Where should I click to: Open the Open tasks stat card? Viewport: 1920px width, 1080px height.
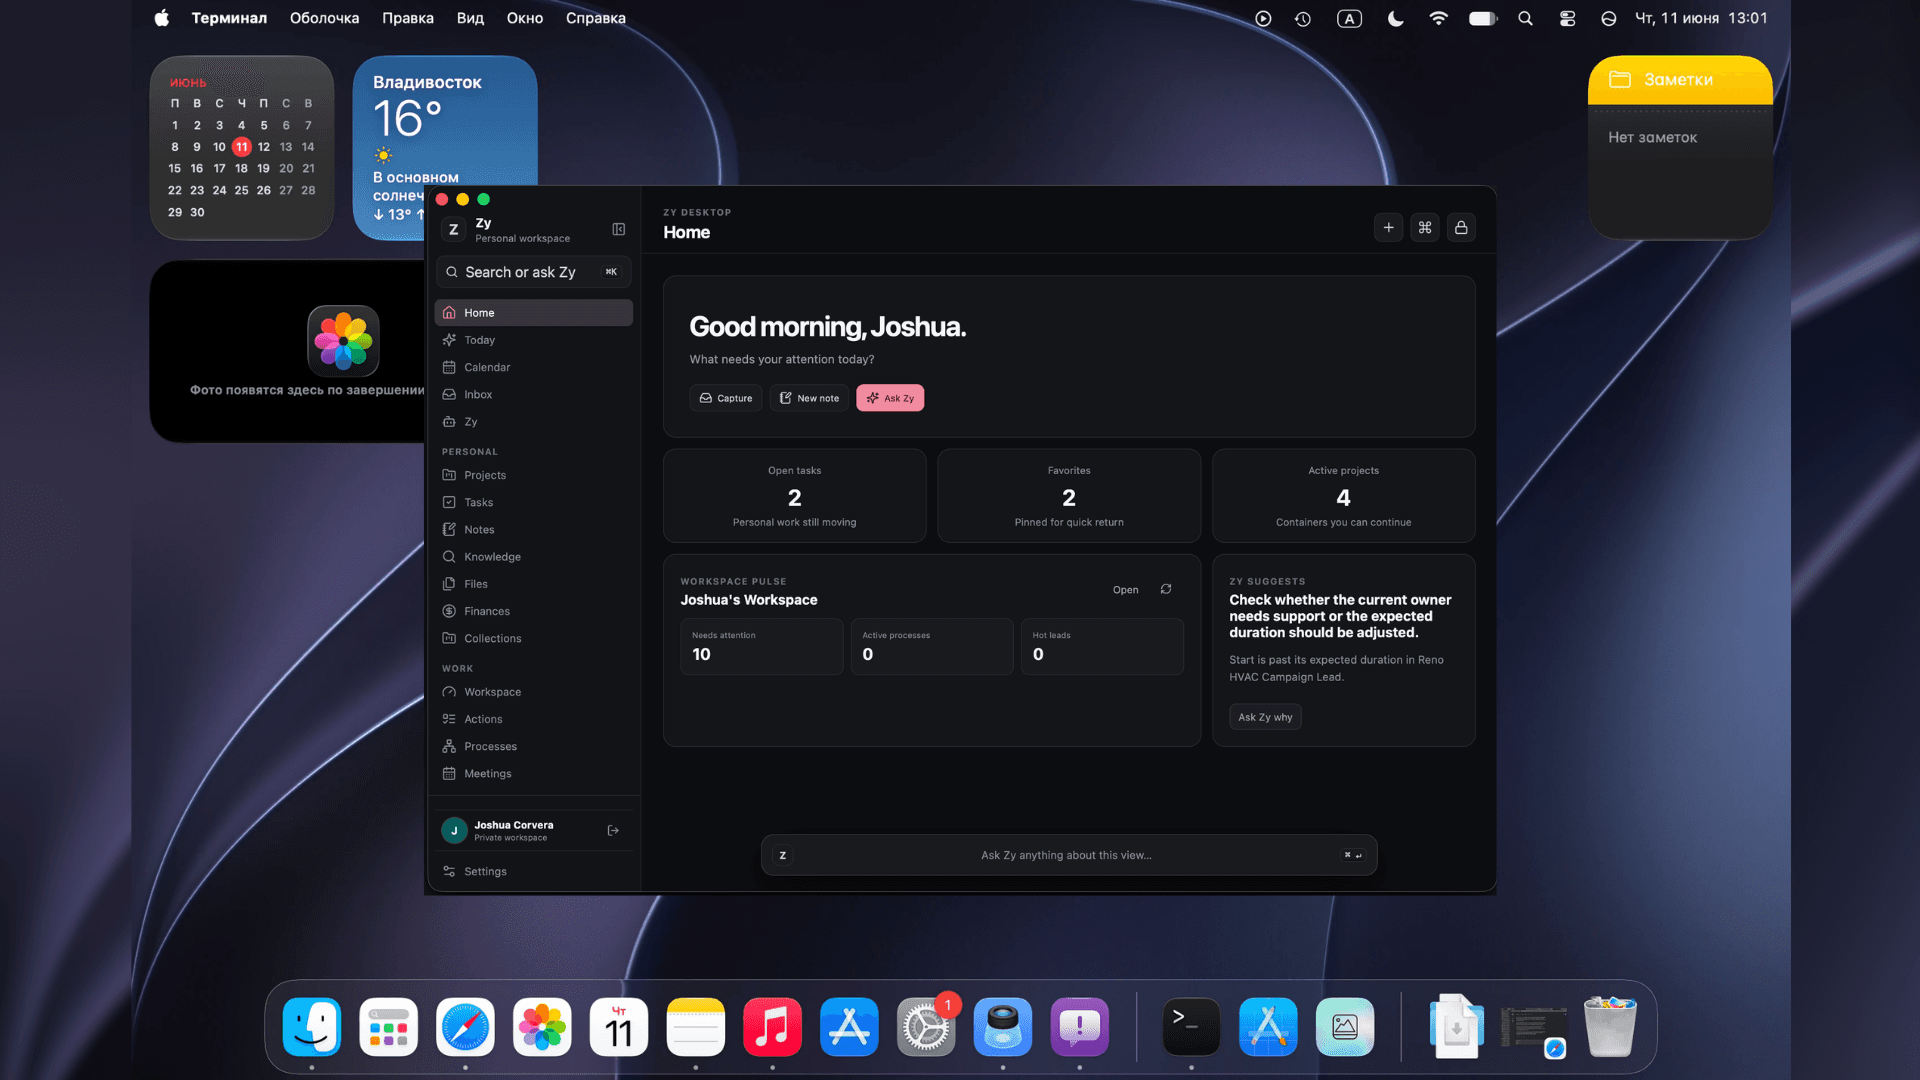[794, 496]
